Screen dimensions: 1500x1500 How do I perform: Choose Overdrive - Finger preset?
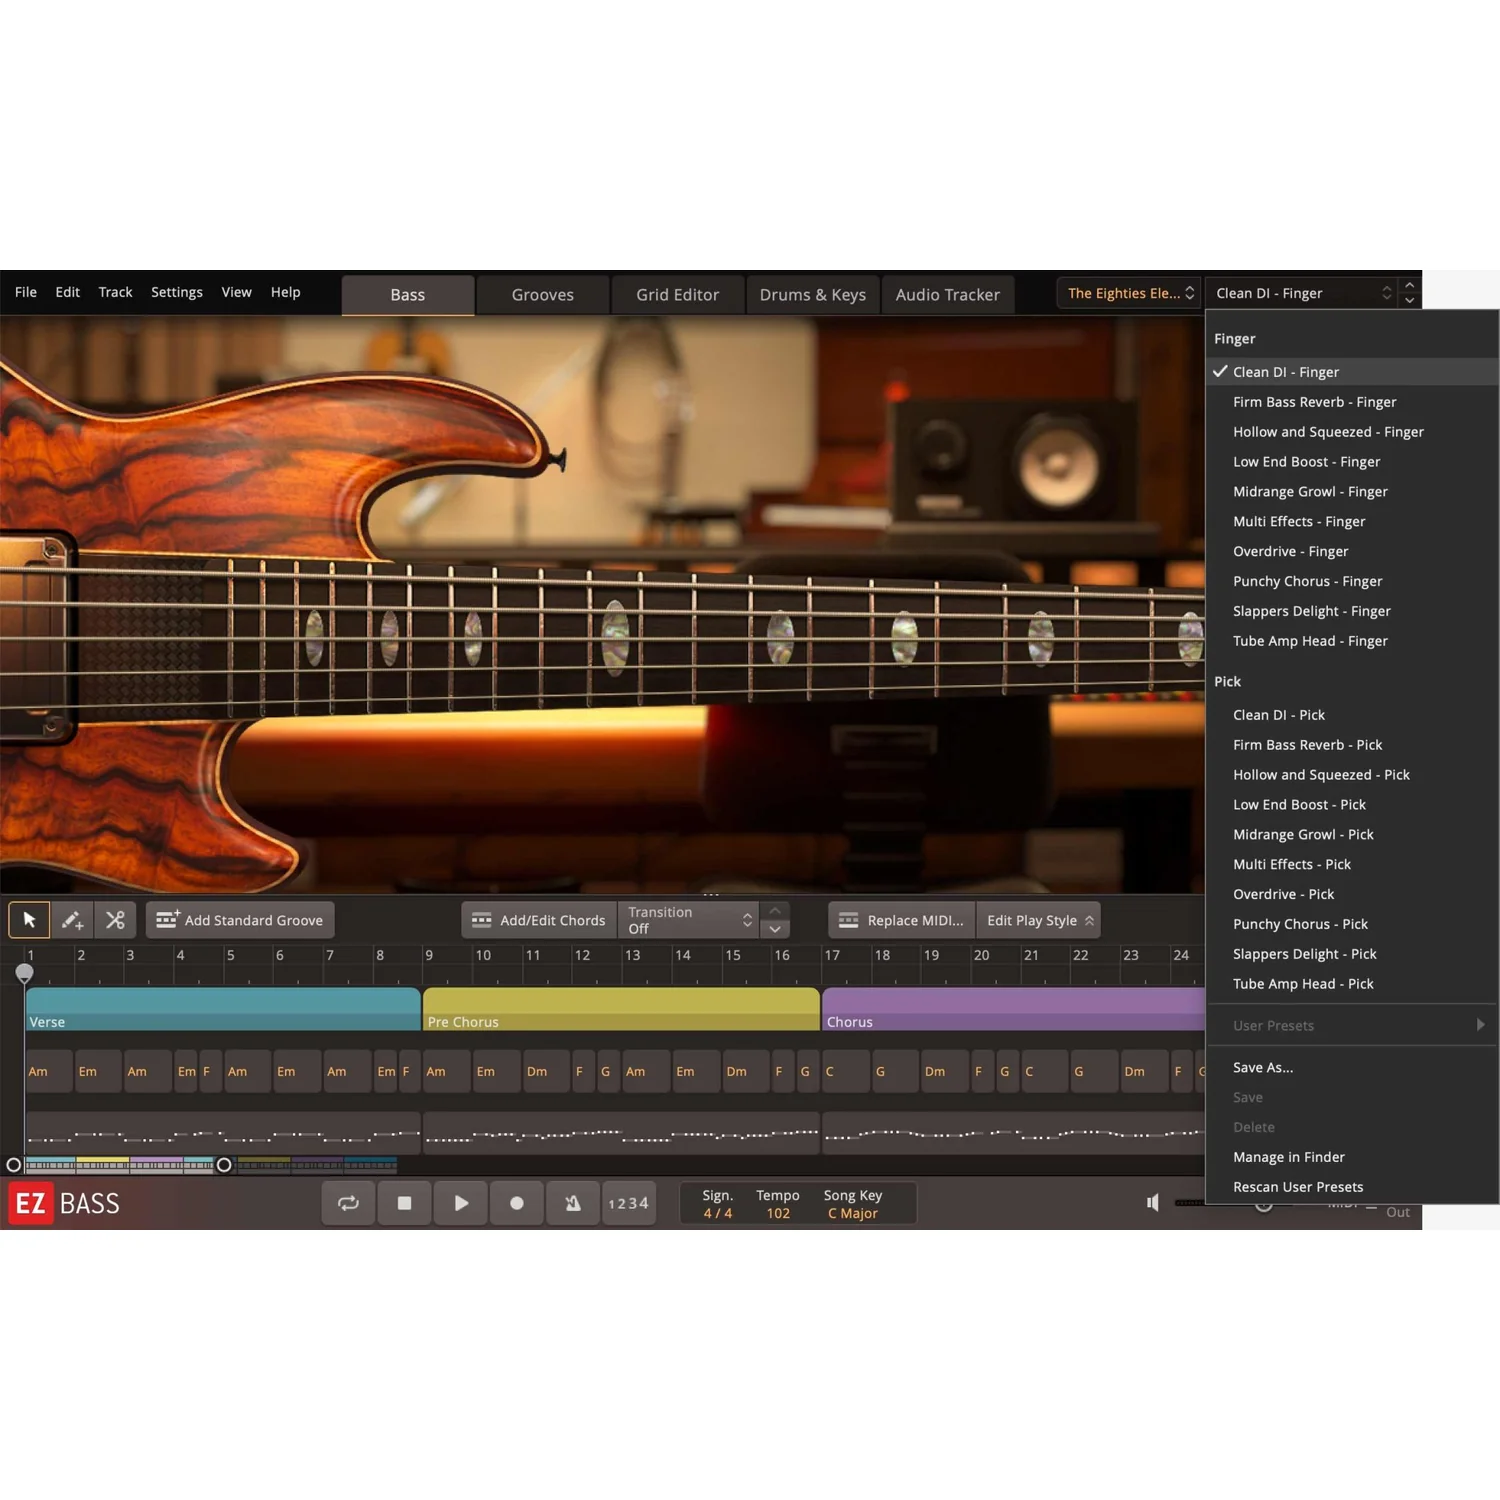coord(1352,552)
